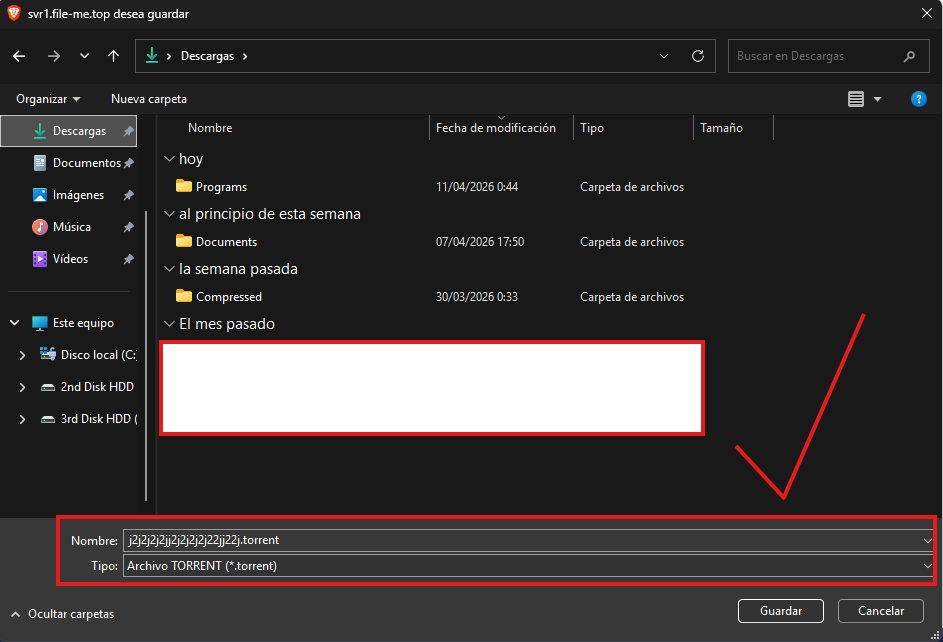The width and height of the screenshot is (943, 642).
Task: Click the pin icon next to Vídeos
Action: 128,258
